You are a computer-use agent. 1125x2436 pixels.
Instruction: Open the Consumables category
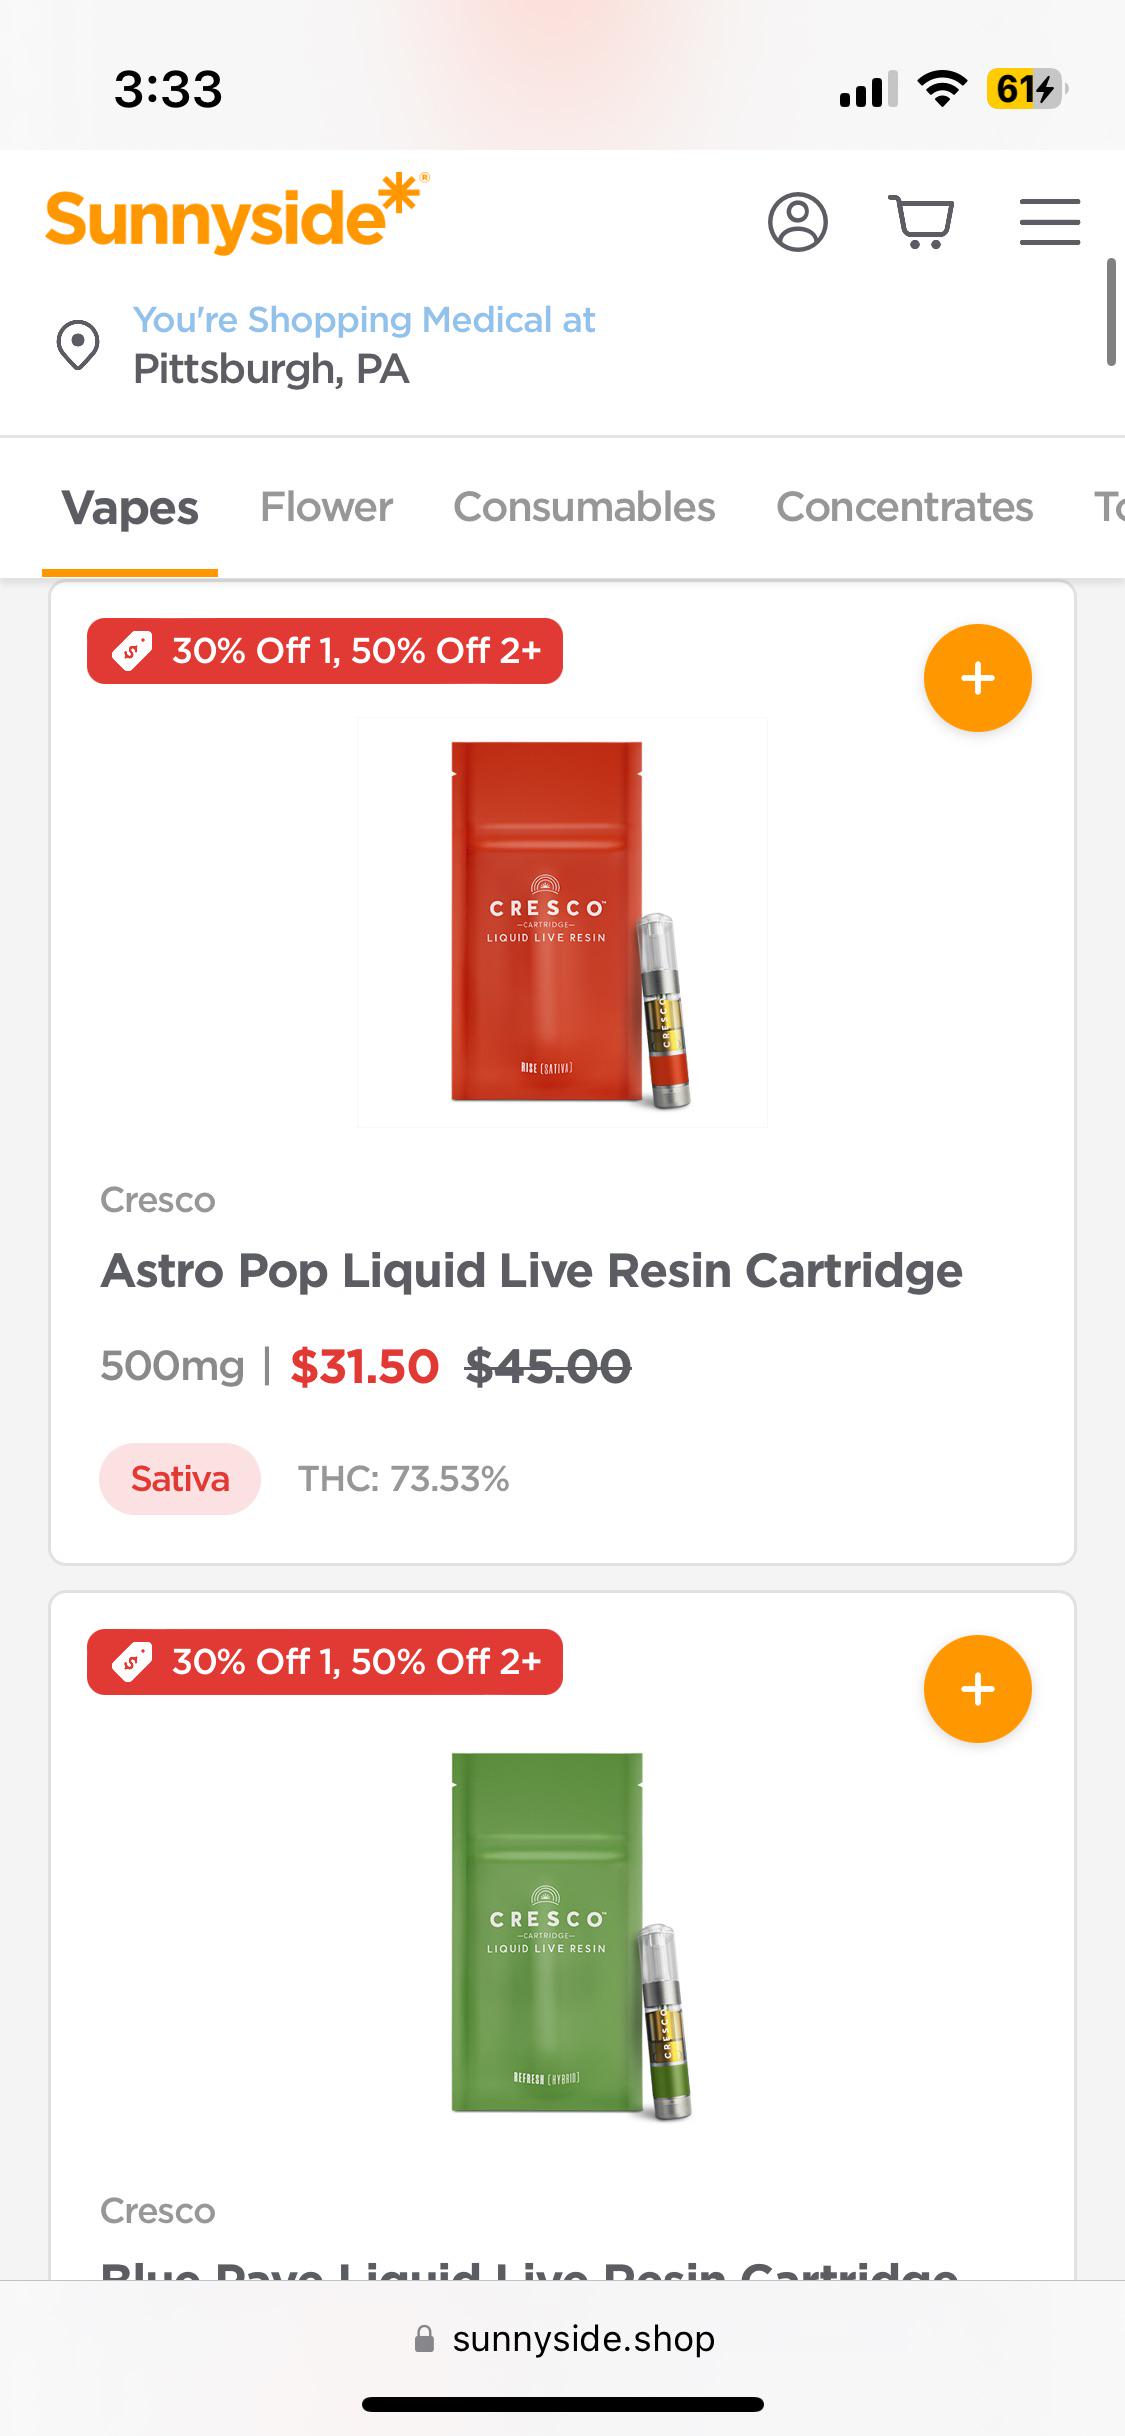pos(583,508)
